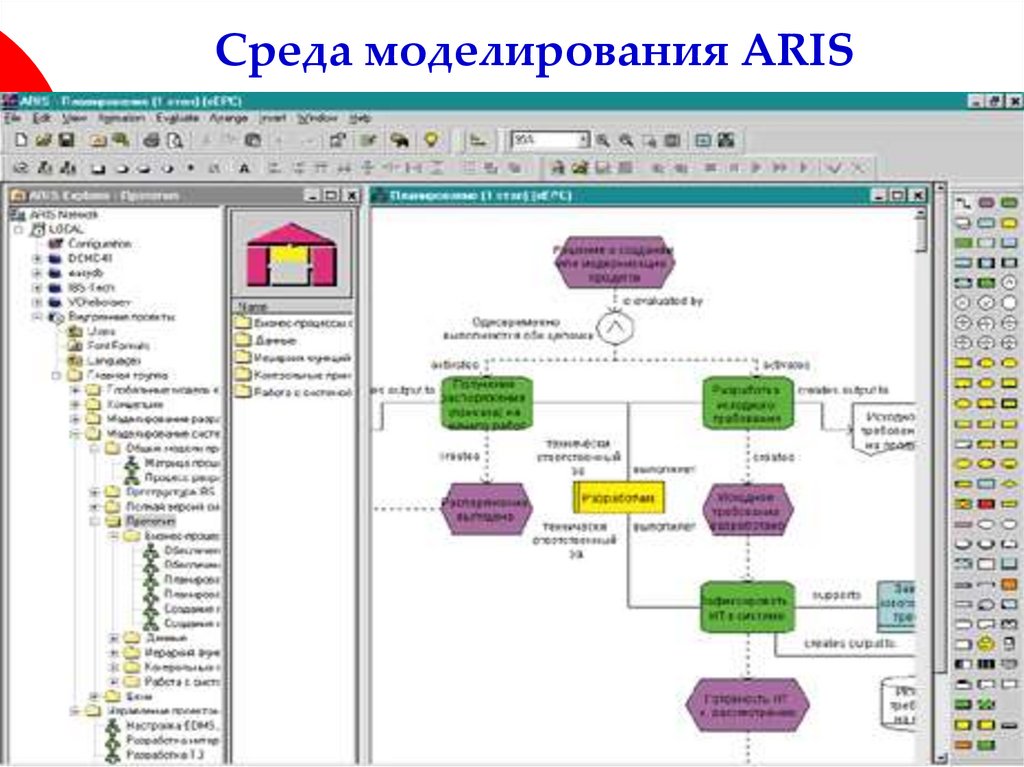Expand the Данные folder in explorer tree
This screenshot has width=1024, height=767.
[114, 638]
